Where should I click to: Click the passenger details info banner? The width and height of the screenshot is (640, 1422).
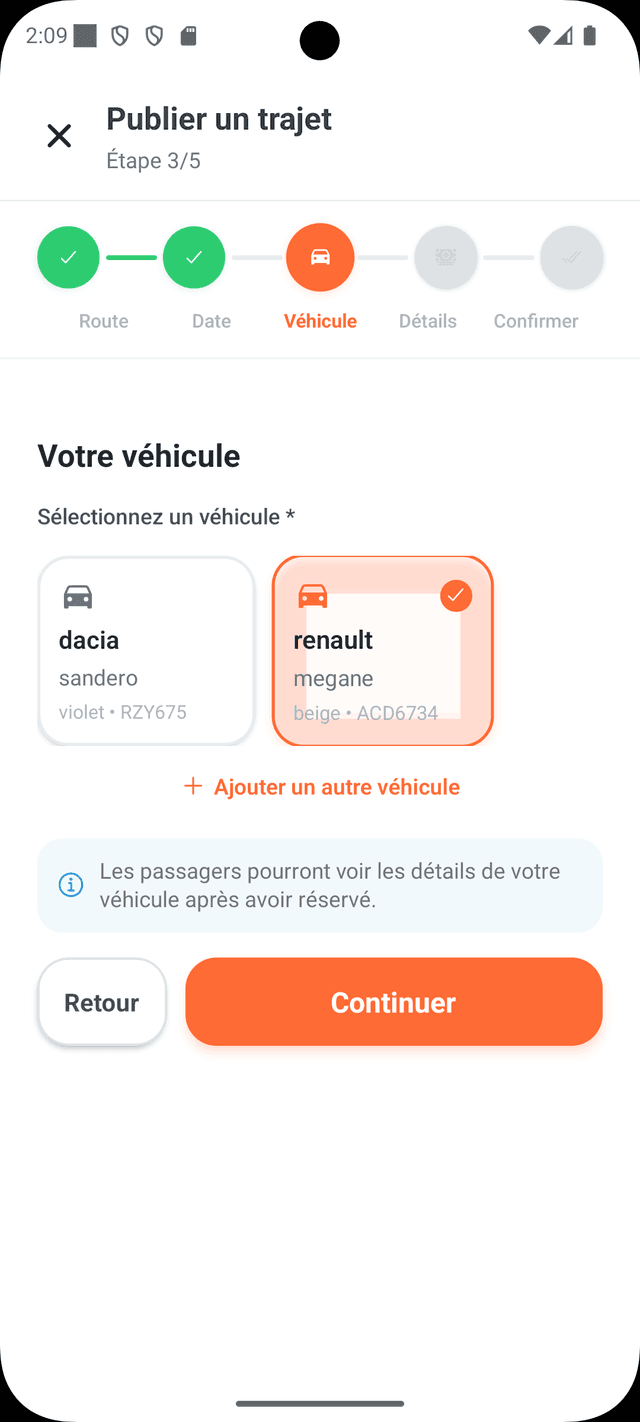(320, 884)
